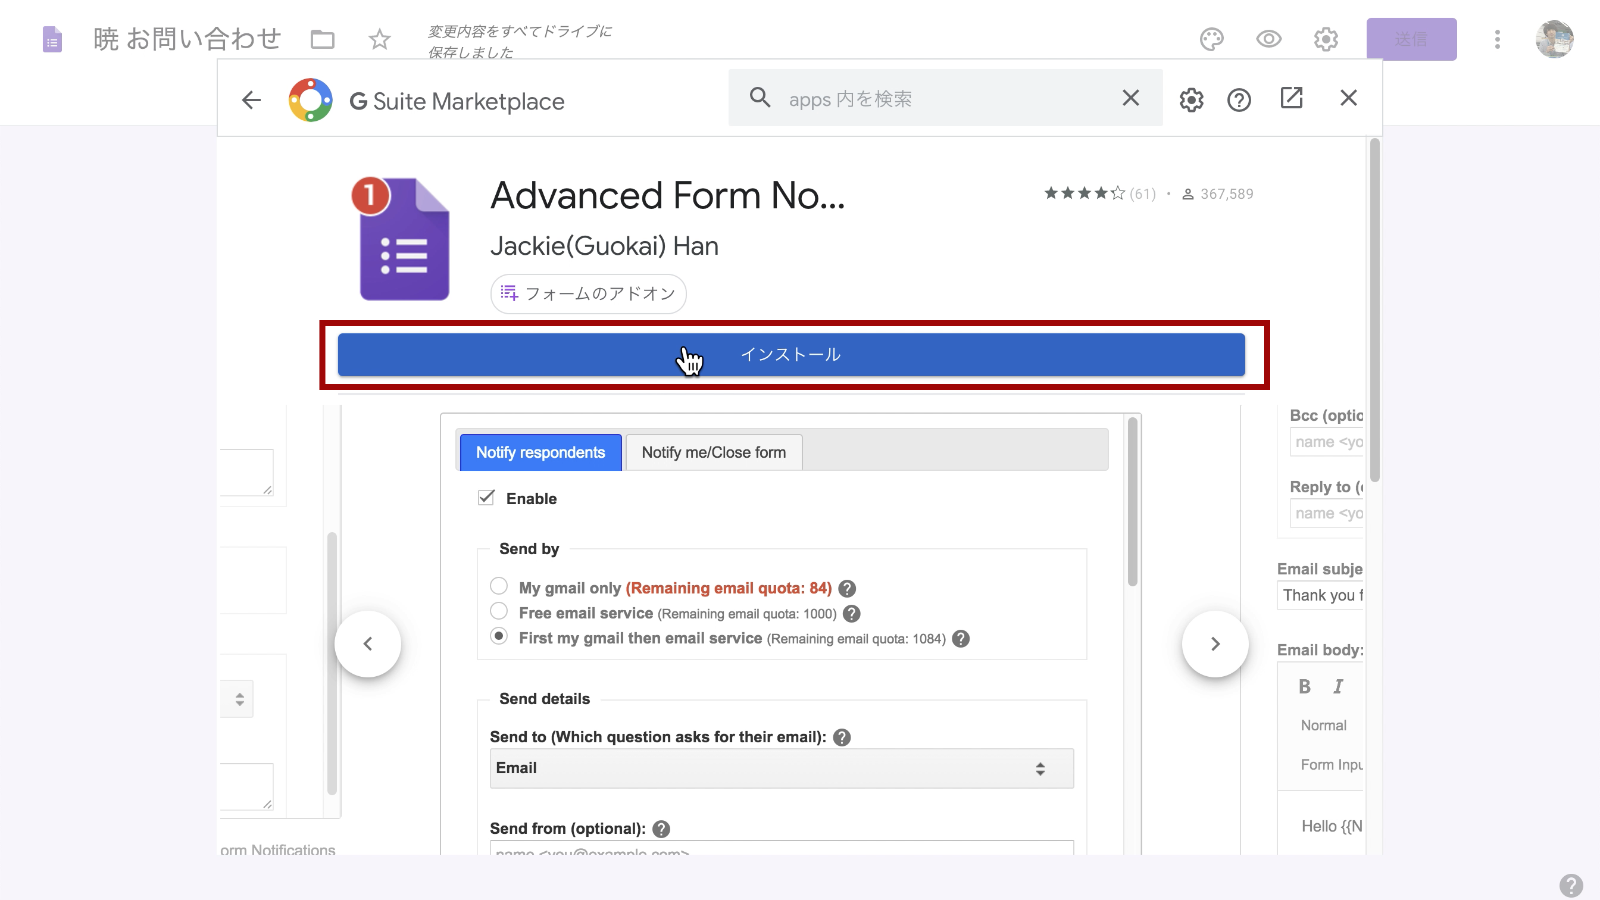Click the Bcc name input field
Viewport: 1600px width, 900px height.
1327,442
